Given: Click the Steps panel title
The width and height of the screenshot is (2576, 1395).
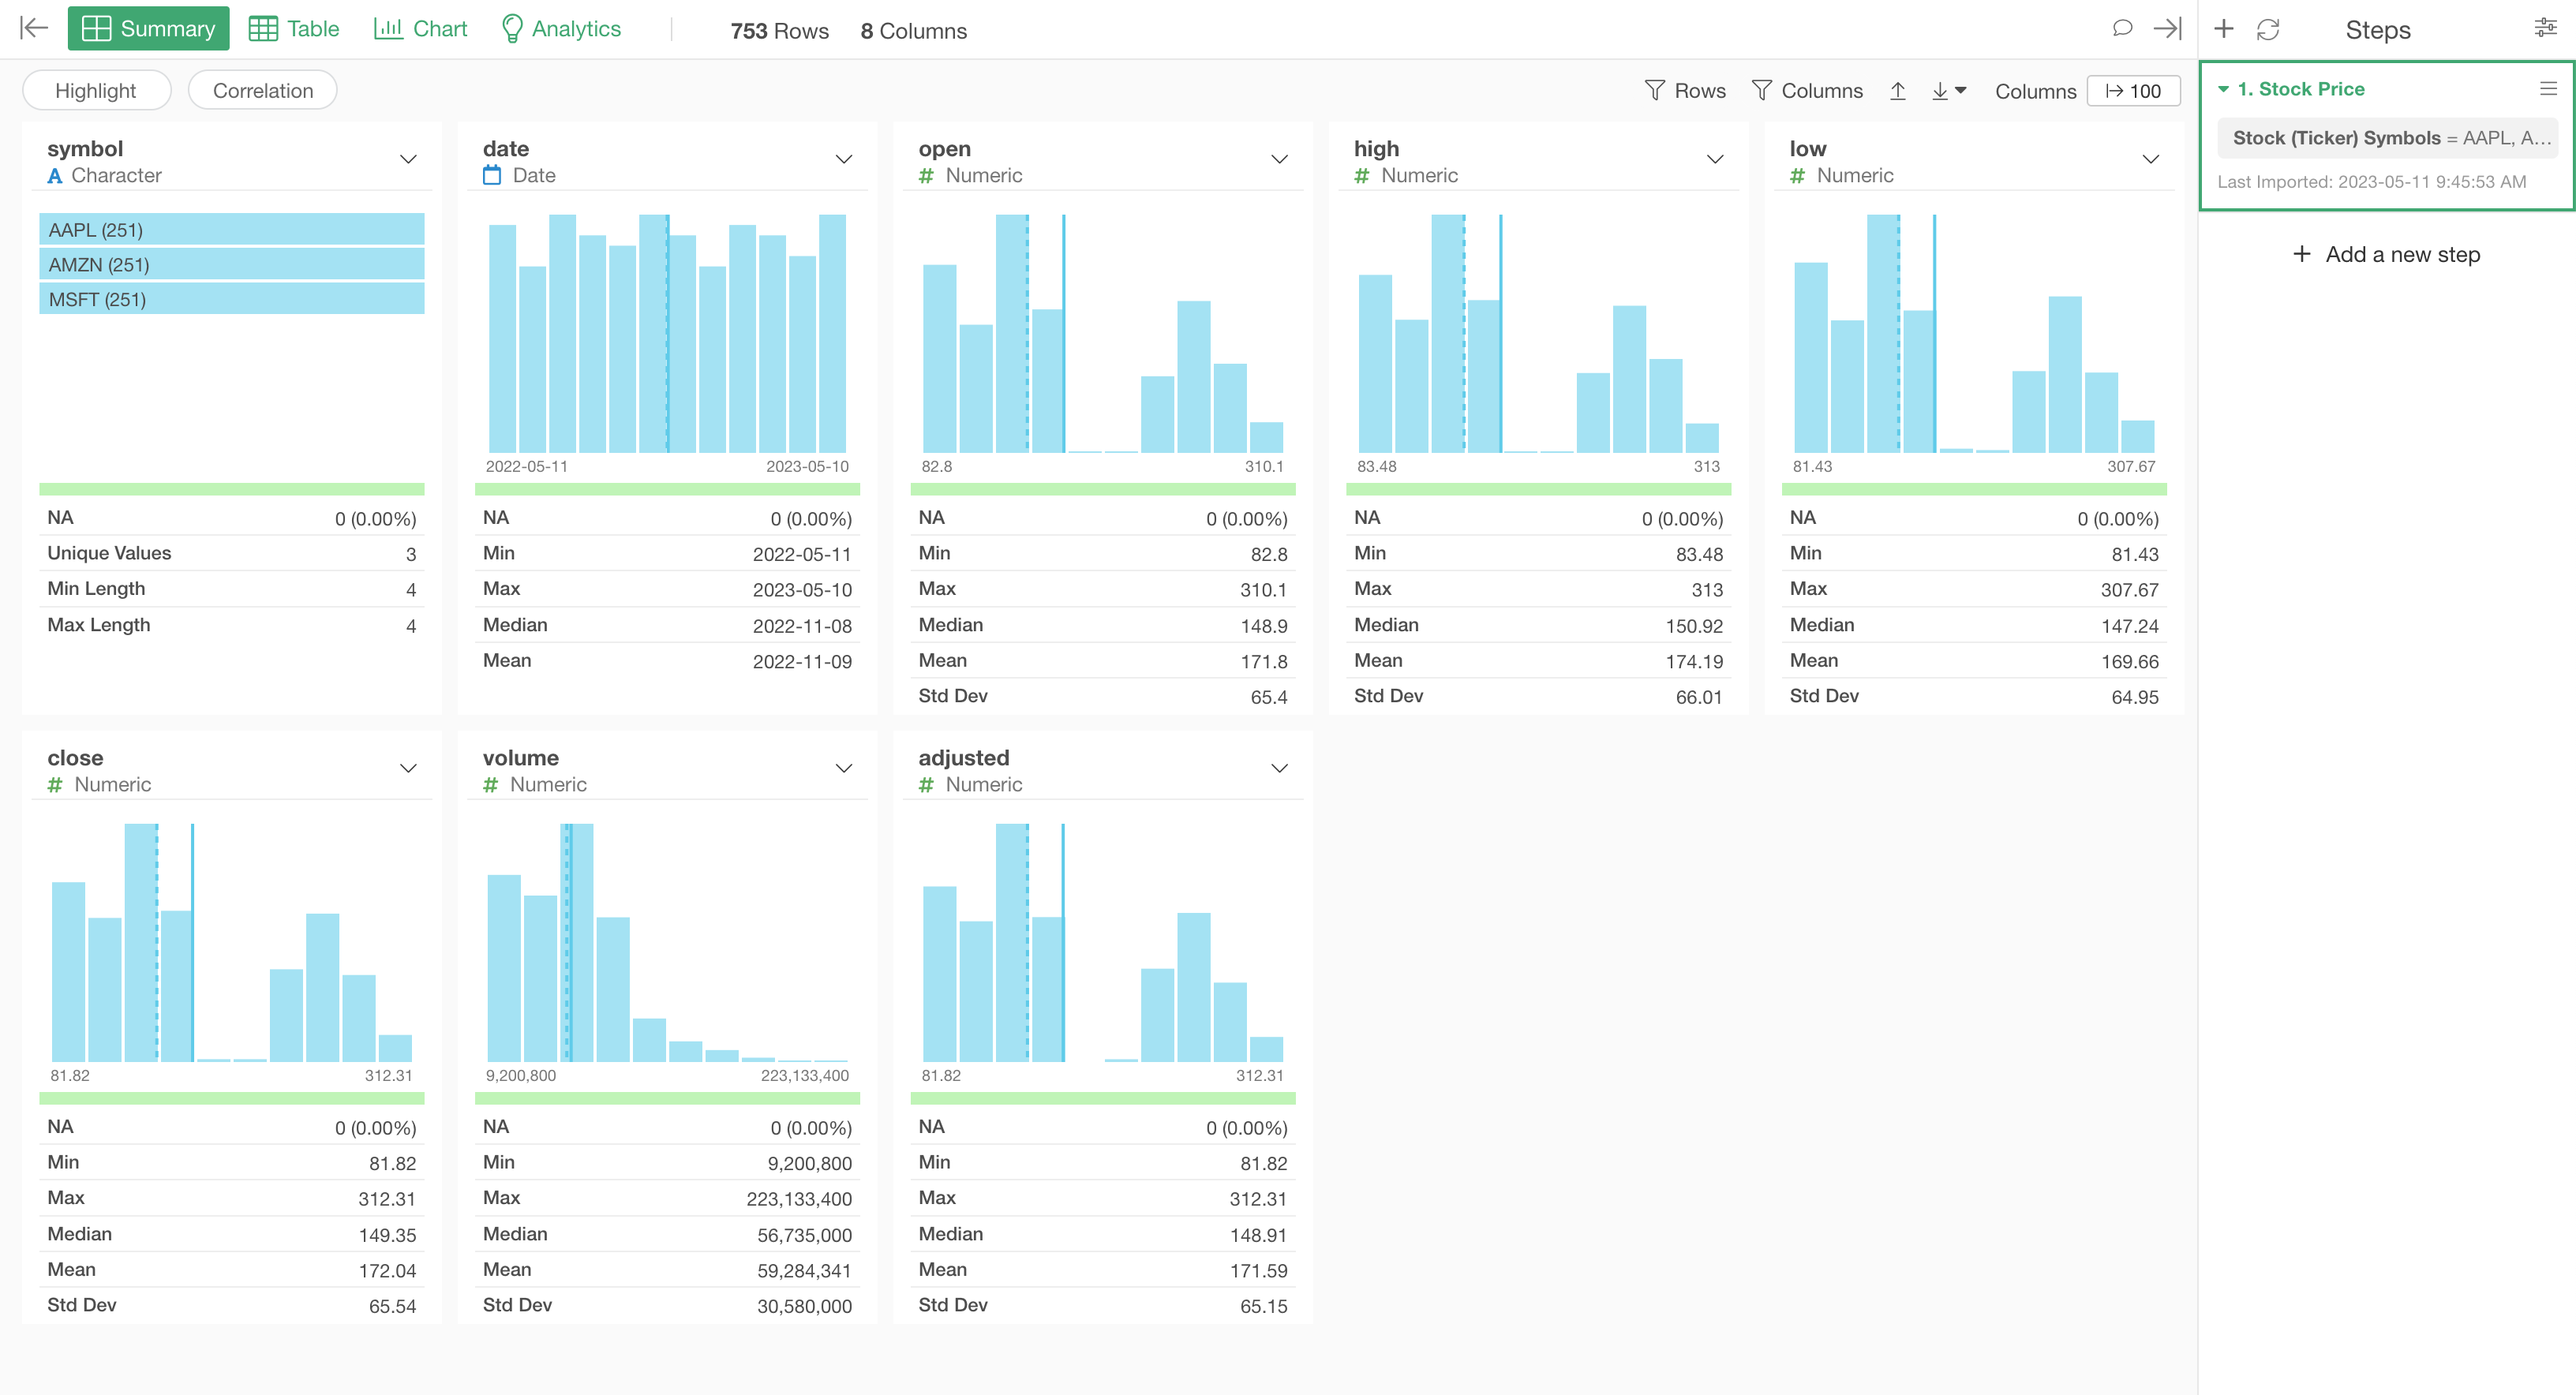Looking at the screenshot, I should point(2378,30).
